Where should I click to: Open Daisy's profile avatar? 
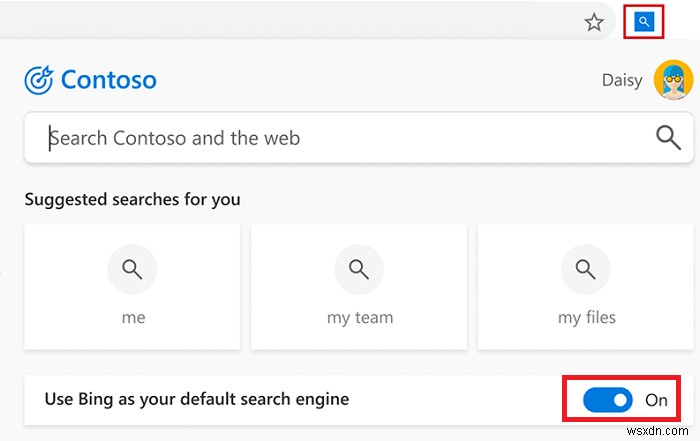pos(673,80)
